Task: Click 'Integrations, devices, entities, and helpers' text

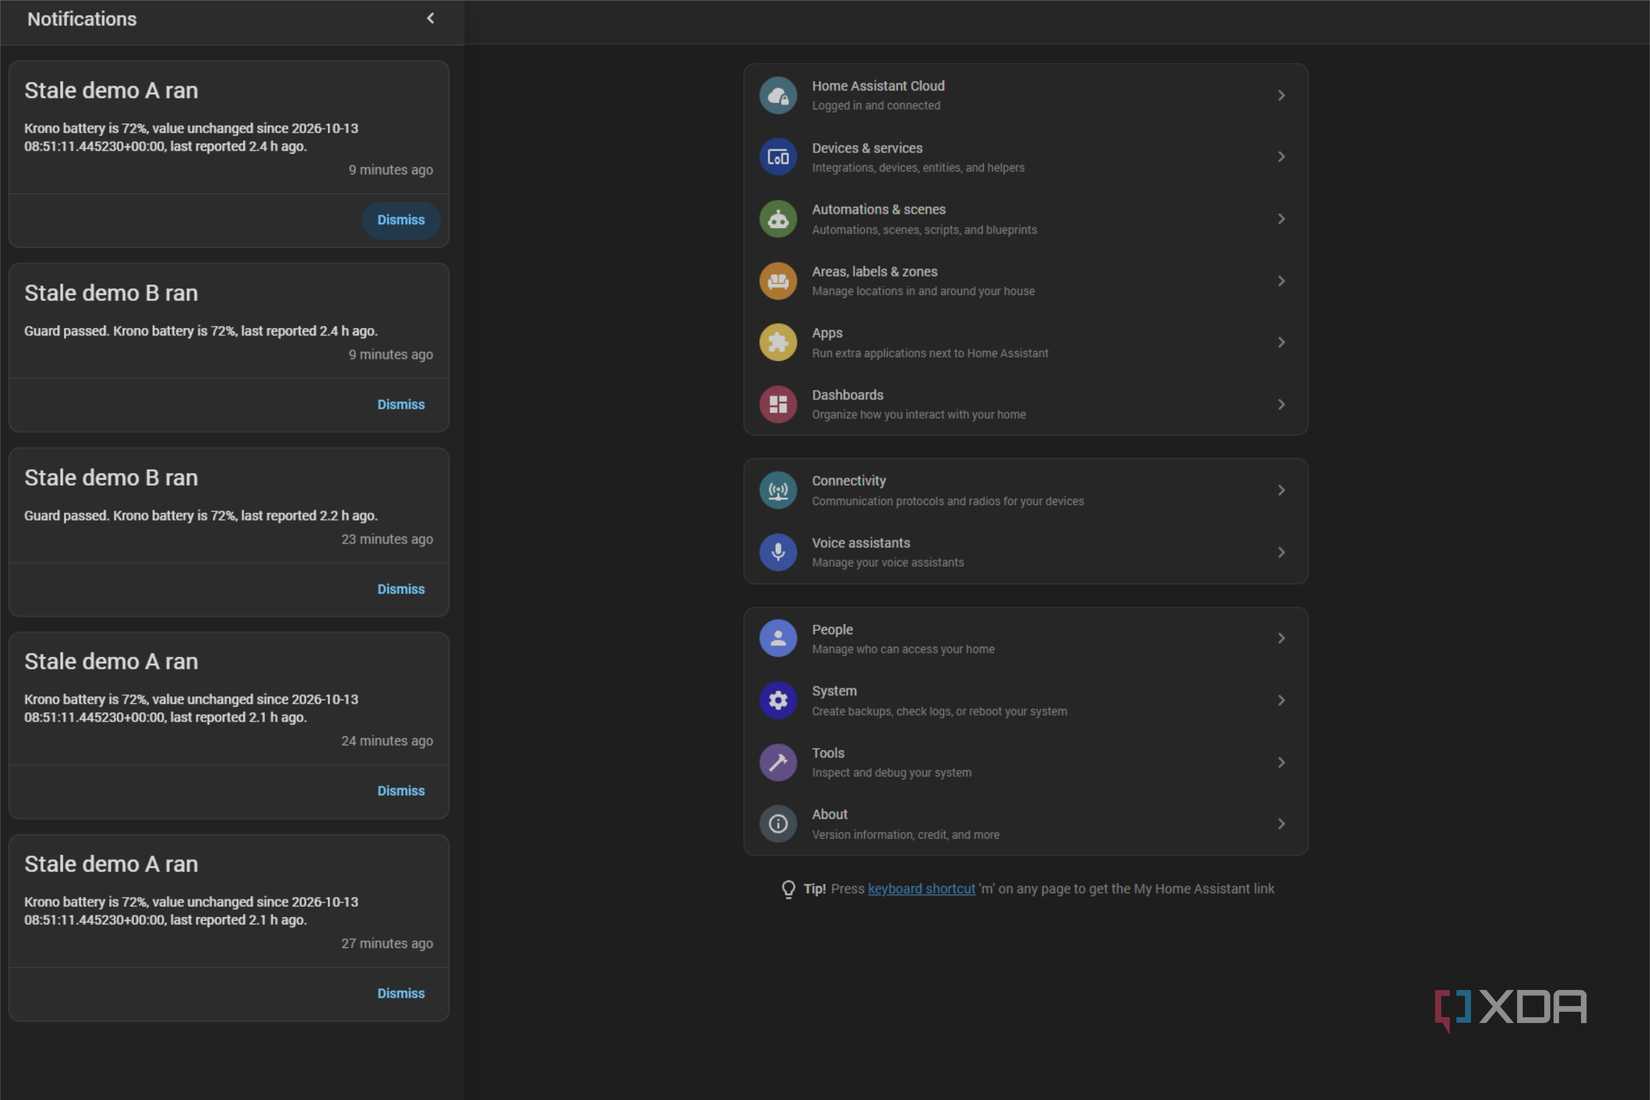Action: click(x=918, y=168)
